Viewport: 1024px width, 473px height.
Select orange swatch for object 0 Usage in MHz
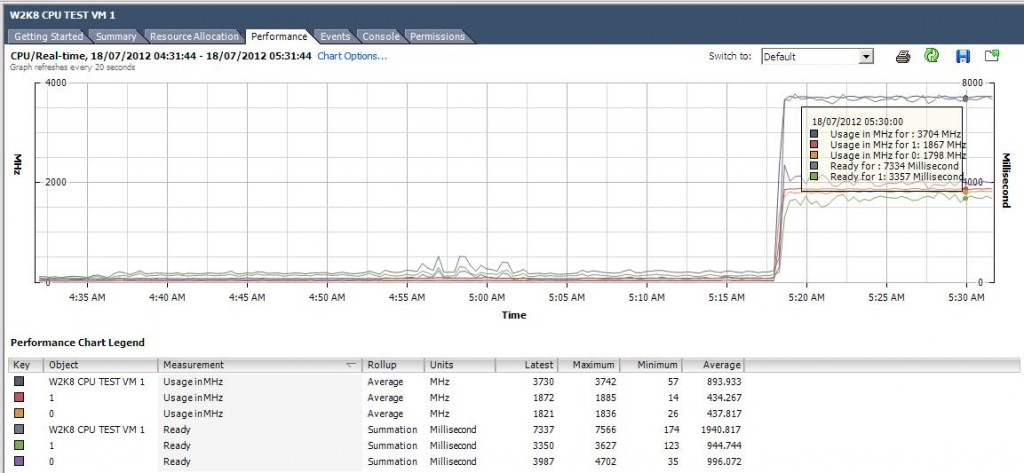pyautogui.click(x=18, y=414)
